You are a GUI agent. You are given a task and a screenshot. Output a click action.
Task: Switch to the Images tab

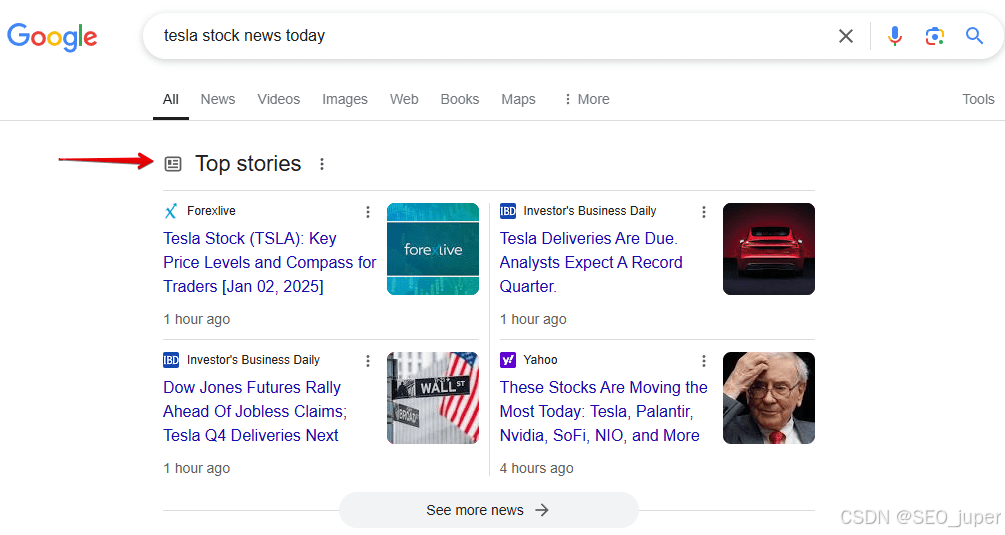(x=345, y=99)
